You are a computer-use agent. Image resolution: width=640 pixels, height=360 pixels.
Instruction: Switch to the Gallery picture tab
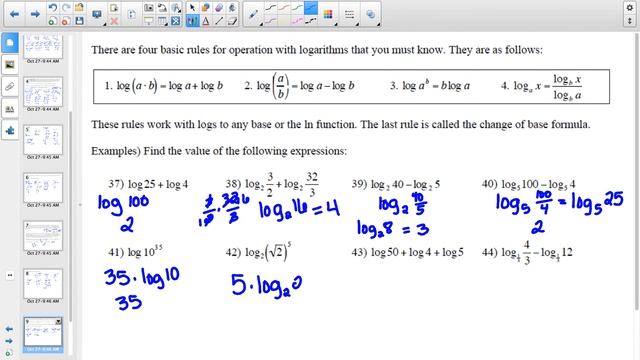10,64
